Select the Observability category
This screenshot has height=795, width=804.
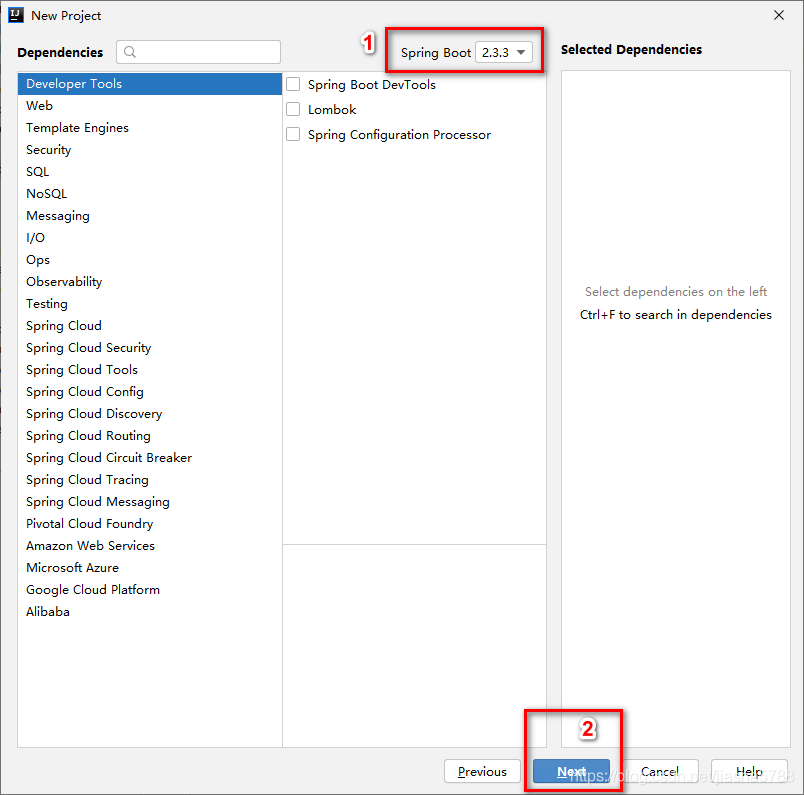(150, 282)
